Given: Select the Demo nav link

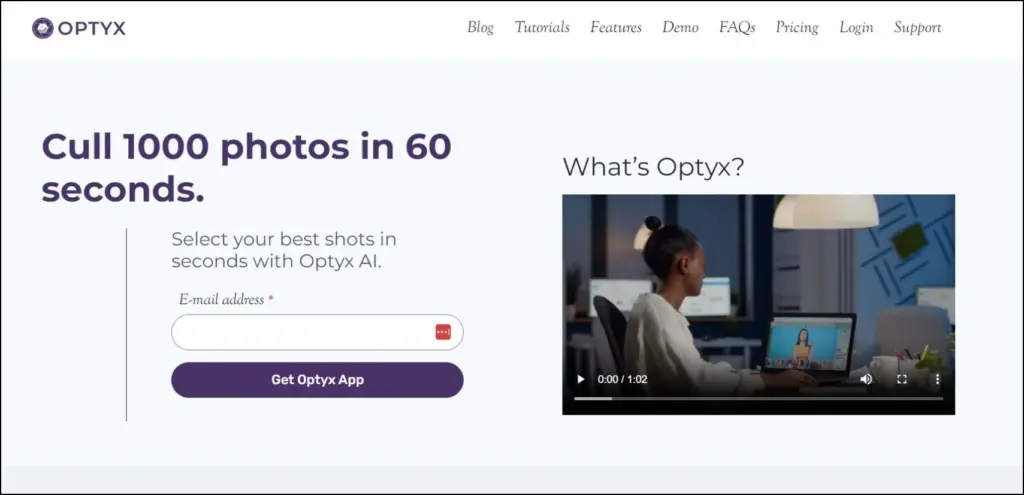Looking at the screenshot, I should pyautogui.click(x=680, y=28).
